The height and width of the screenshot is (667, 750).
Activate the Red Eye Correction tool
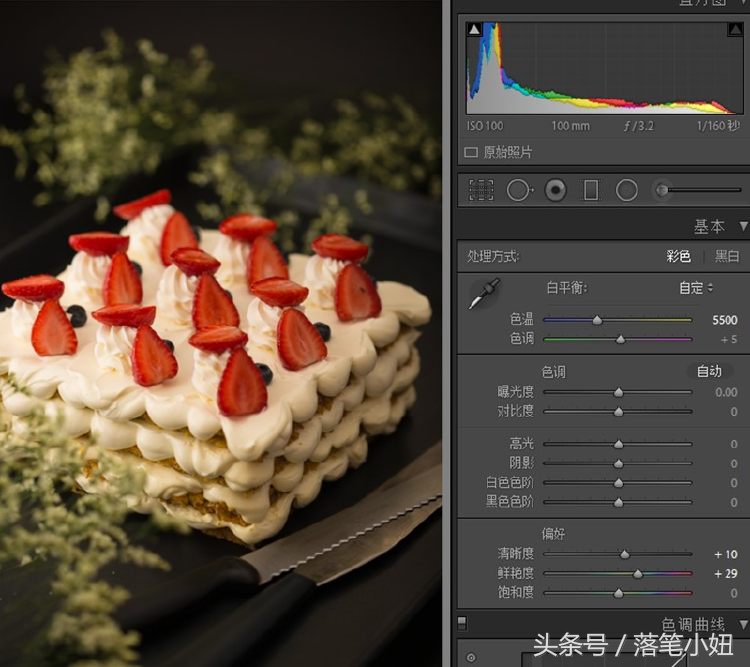tap(555, 190)
